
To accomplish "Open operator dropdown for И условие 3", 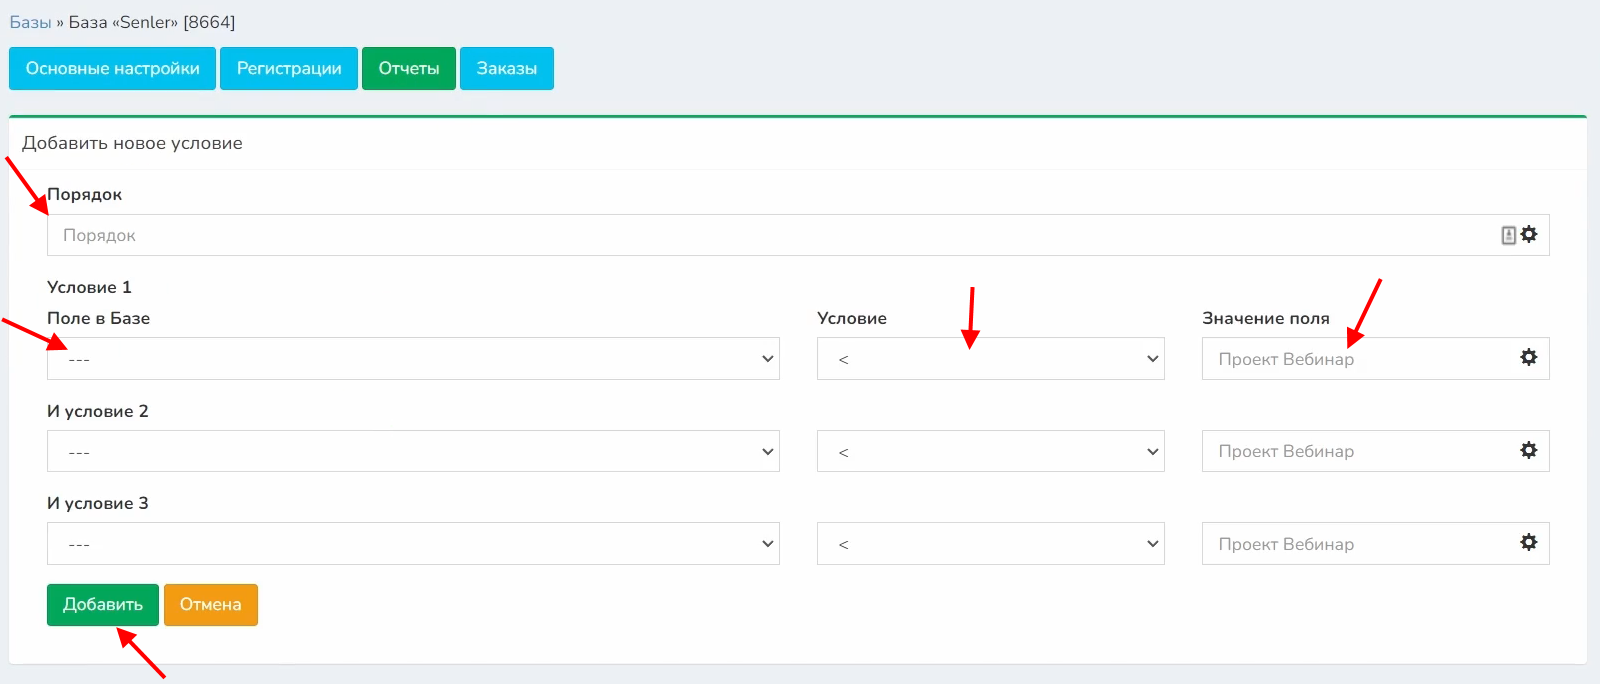I will [990, 544].
